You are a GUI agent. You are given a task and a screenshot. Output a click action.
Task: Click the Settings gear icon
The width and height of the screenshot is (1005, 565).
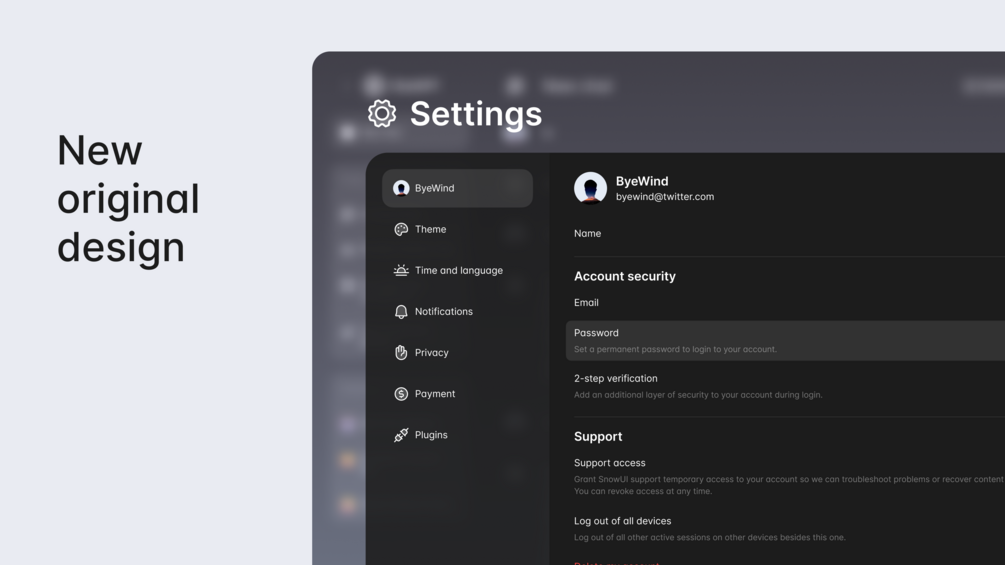[x=382, y=113]
